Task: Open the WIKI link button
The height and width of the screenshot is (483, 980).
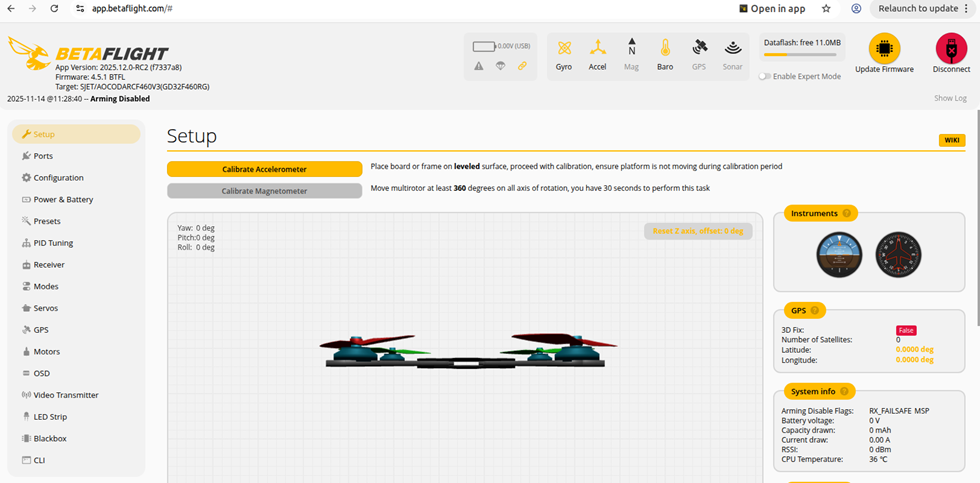Action: [x=951, y=140]
